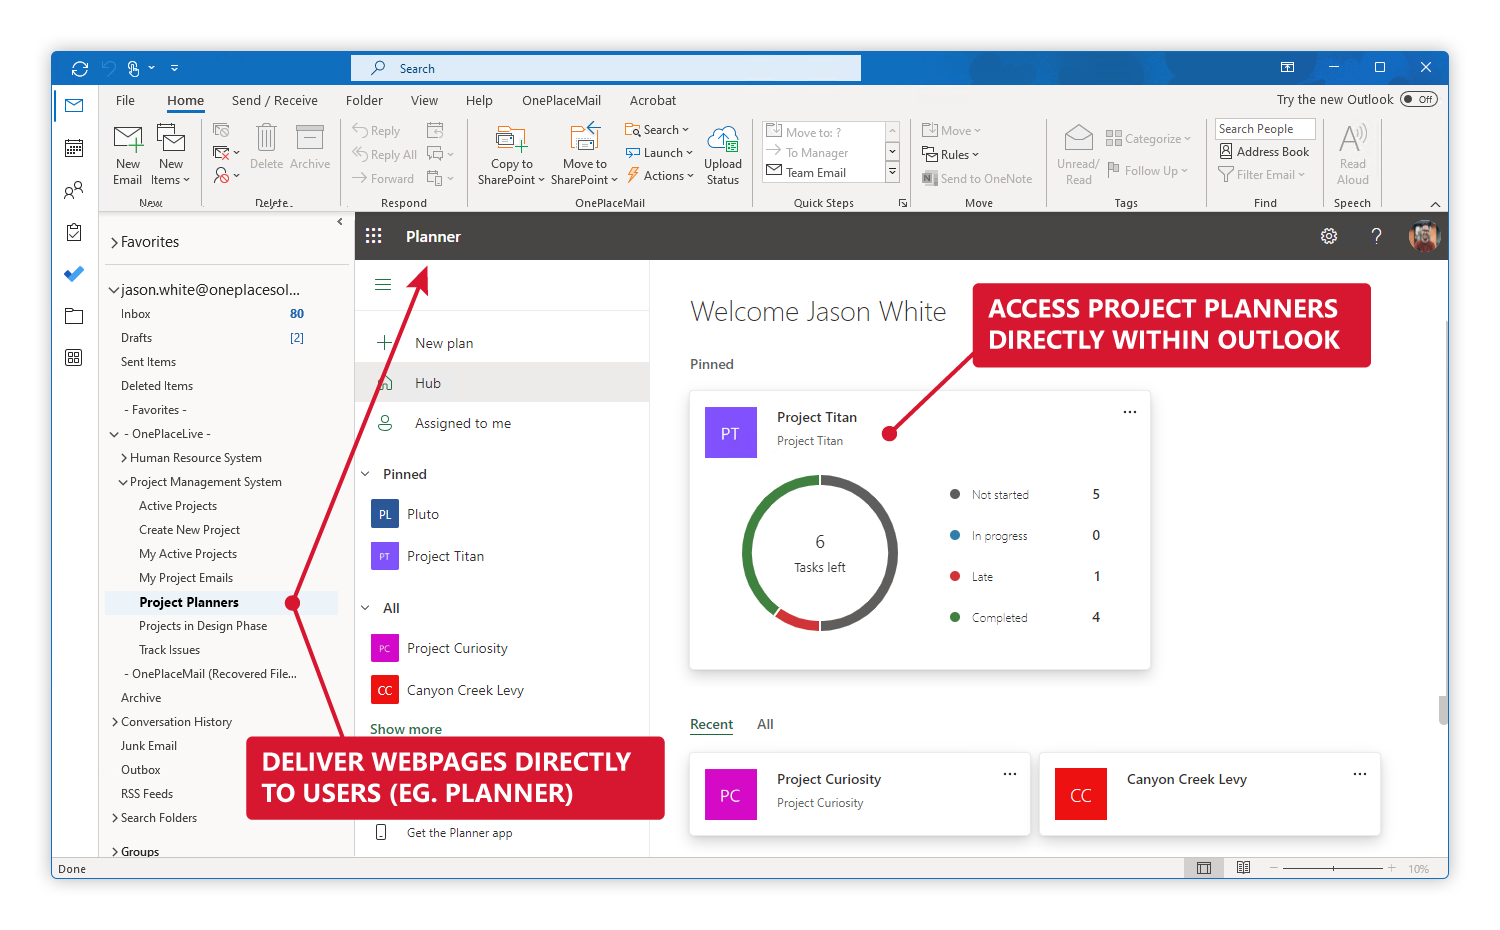
Task: Open Project Curiosity card options menu
Action: pos(1010,774)
